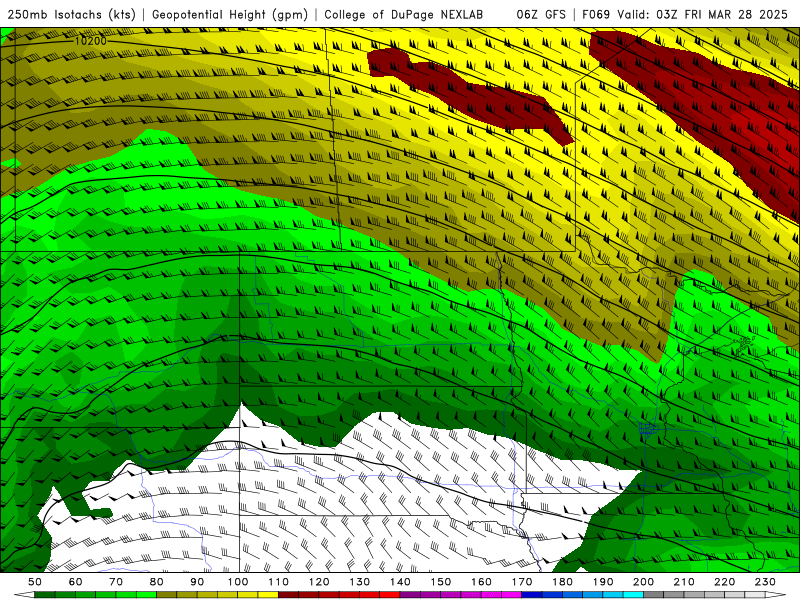Click the '70' value on the color scale
This screenshot has height=600, width=800.
[116, 582]
